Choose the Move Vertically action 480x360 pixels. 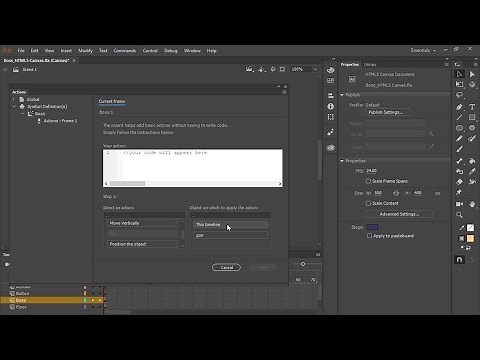pyautogui.click(x=143, y=223)
